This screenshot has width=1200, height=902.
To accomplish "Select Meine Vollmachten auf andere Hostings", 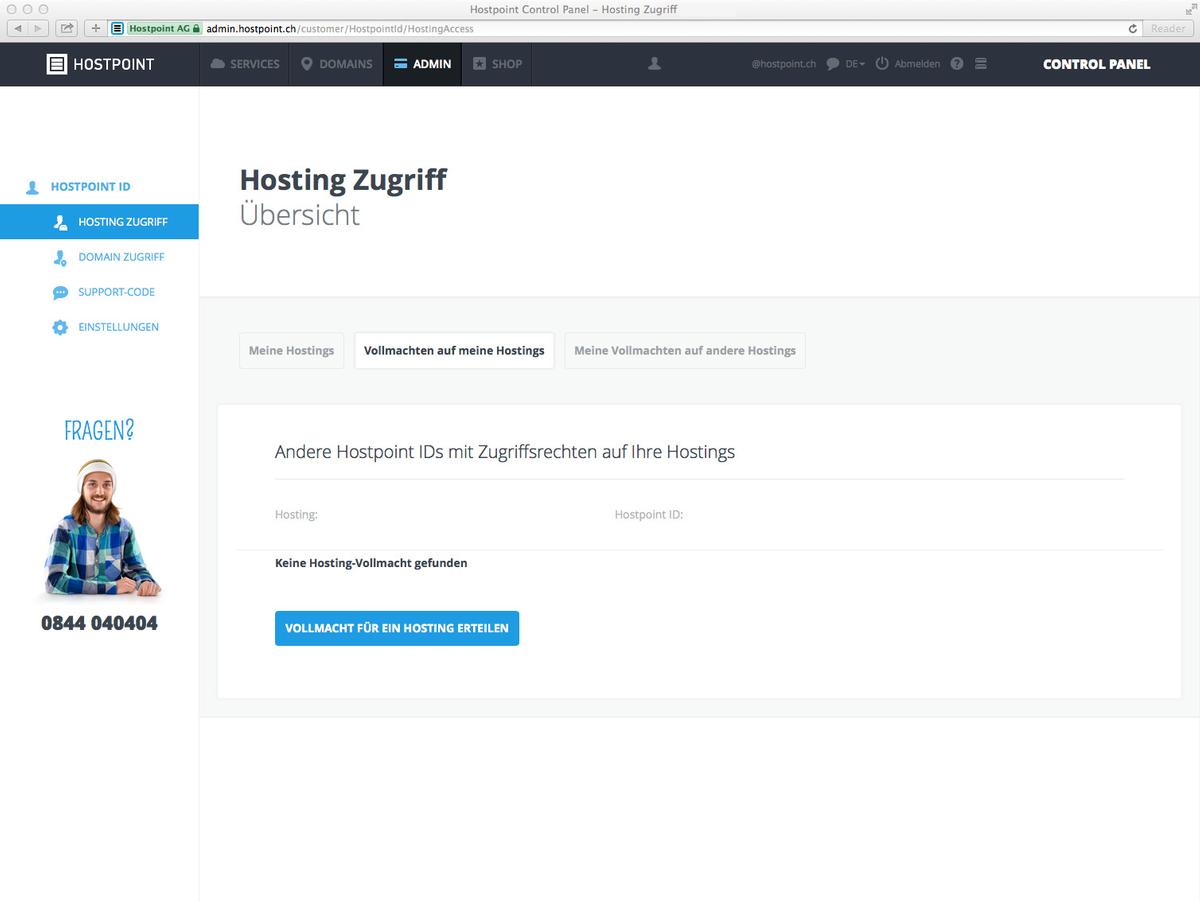I will click(684, 350).
